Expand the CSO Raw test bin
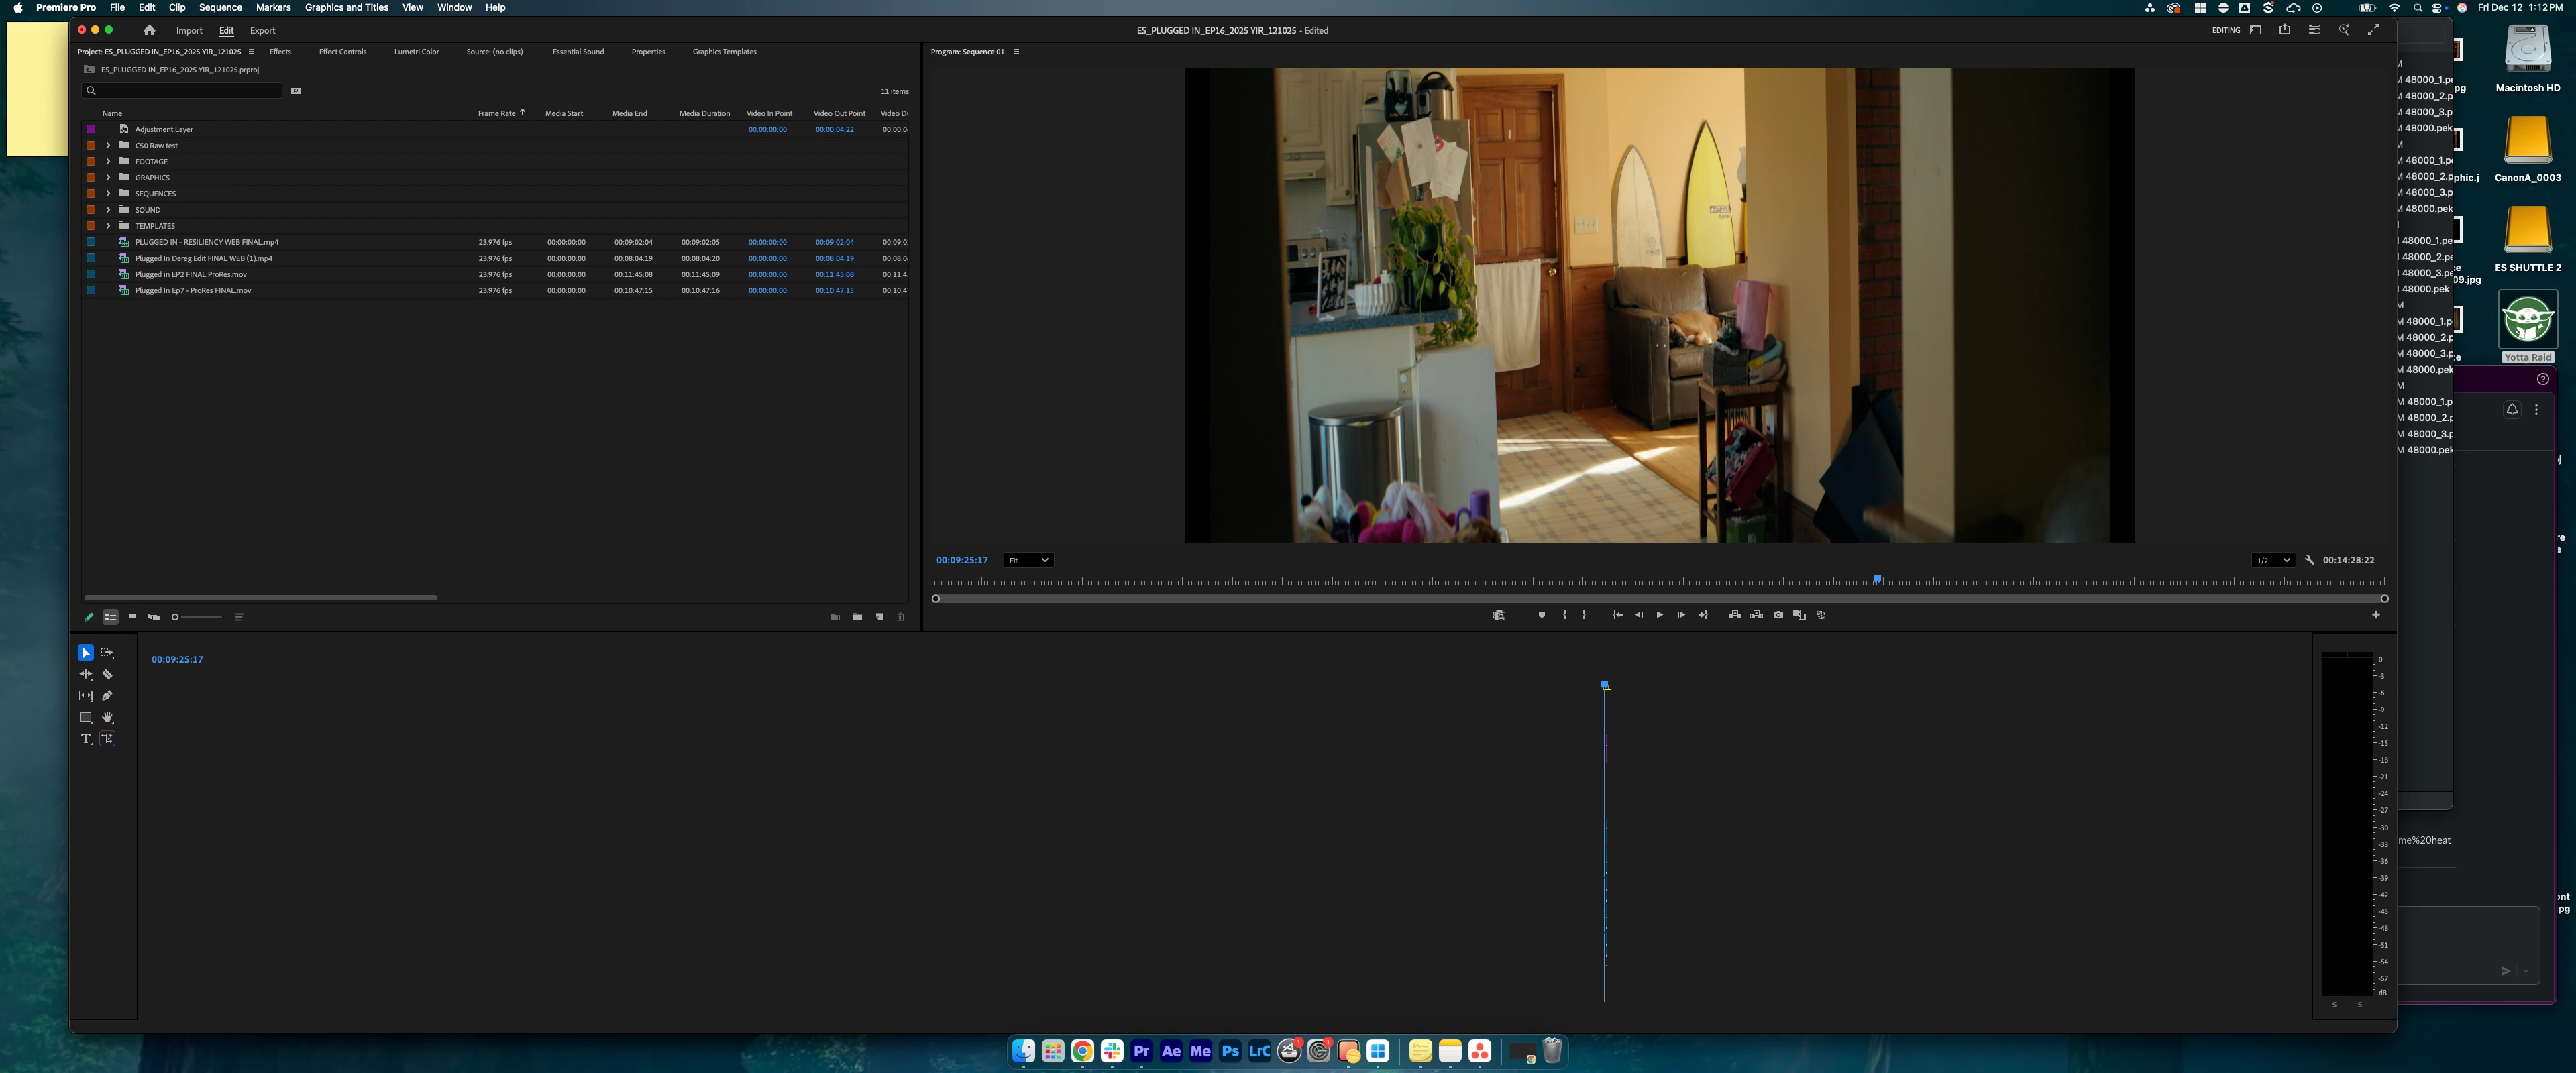This screenshot has height=1073, width=2576. click(x=108, y=145)
